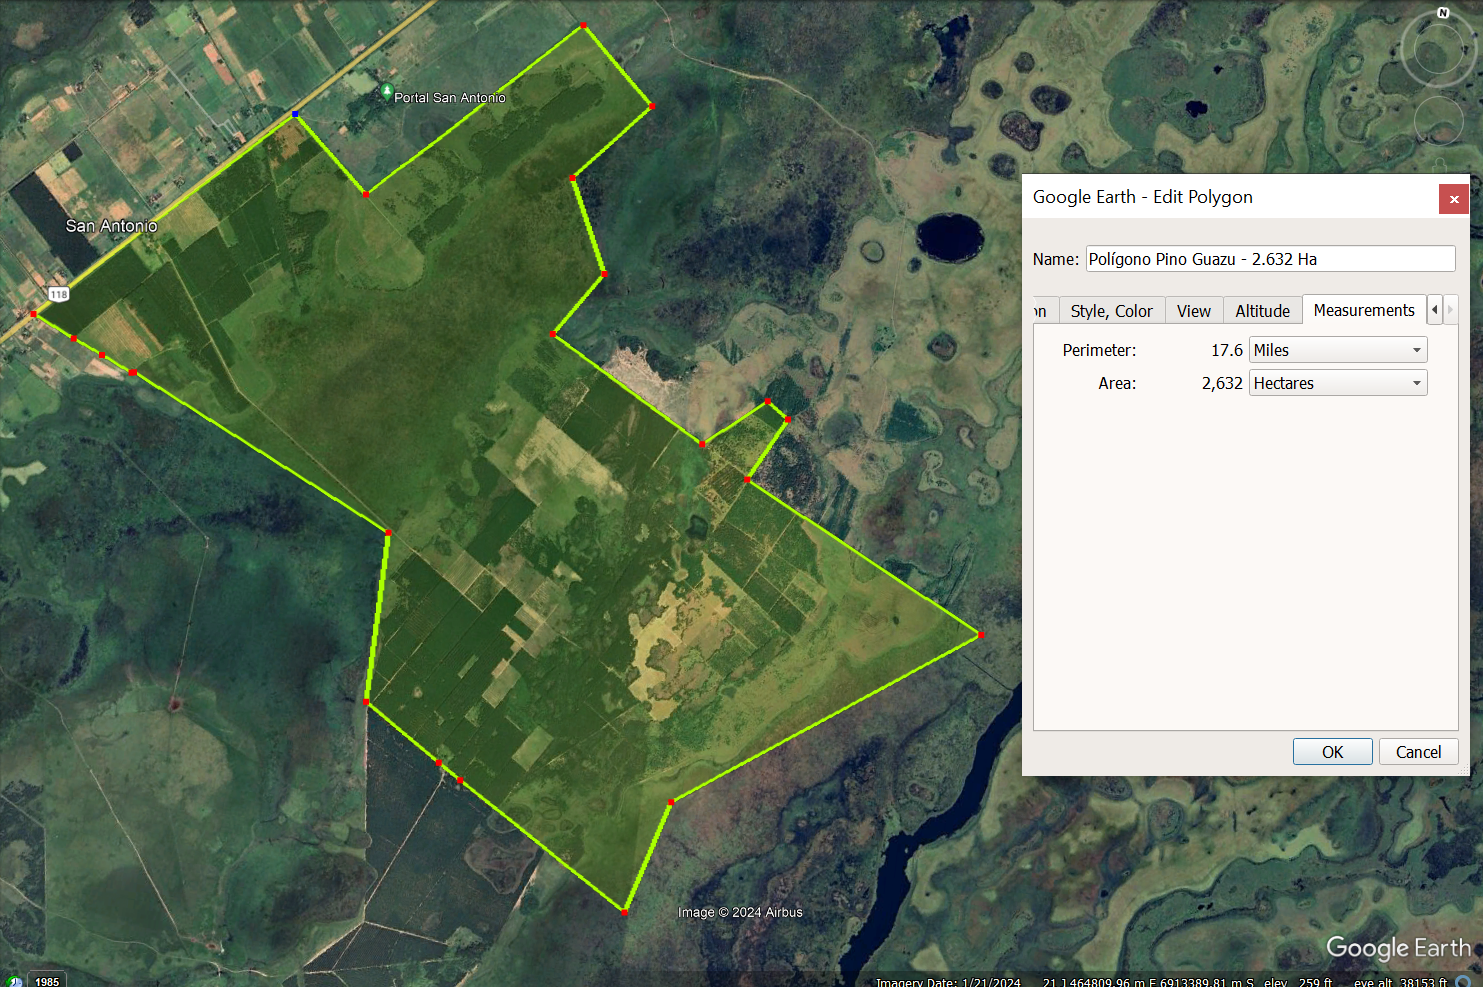This screenshot has width=1483, height=987.
Task: Switch to the Style, Color tab
Action: 1111,311
